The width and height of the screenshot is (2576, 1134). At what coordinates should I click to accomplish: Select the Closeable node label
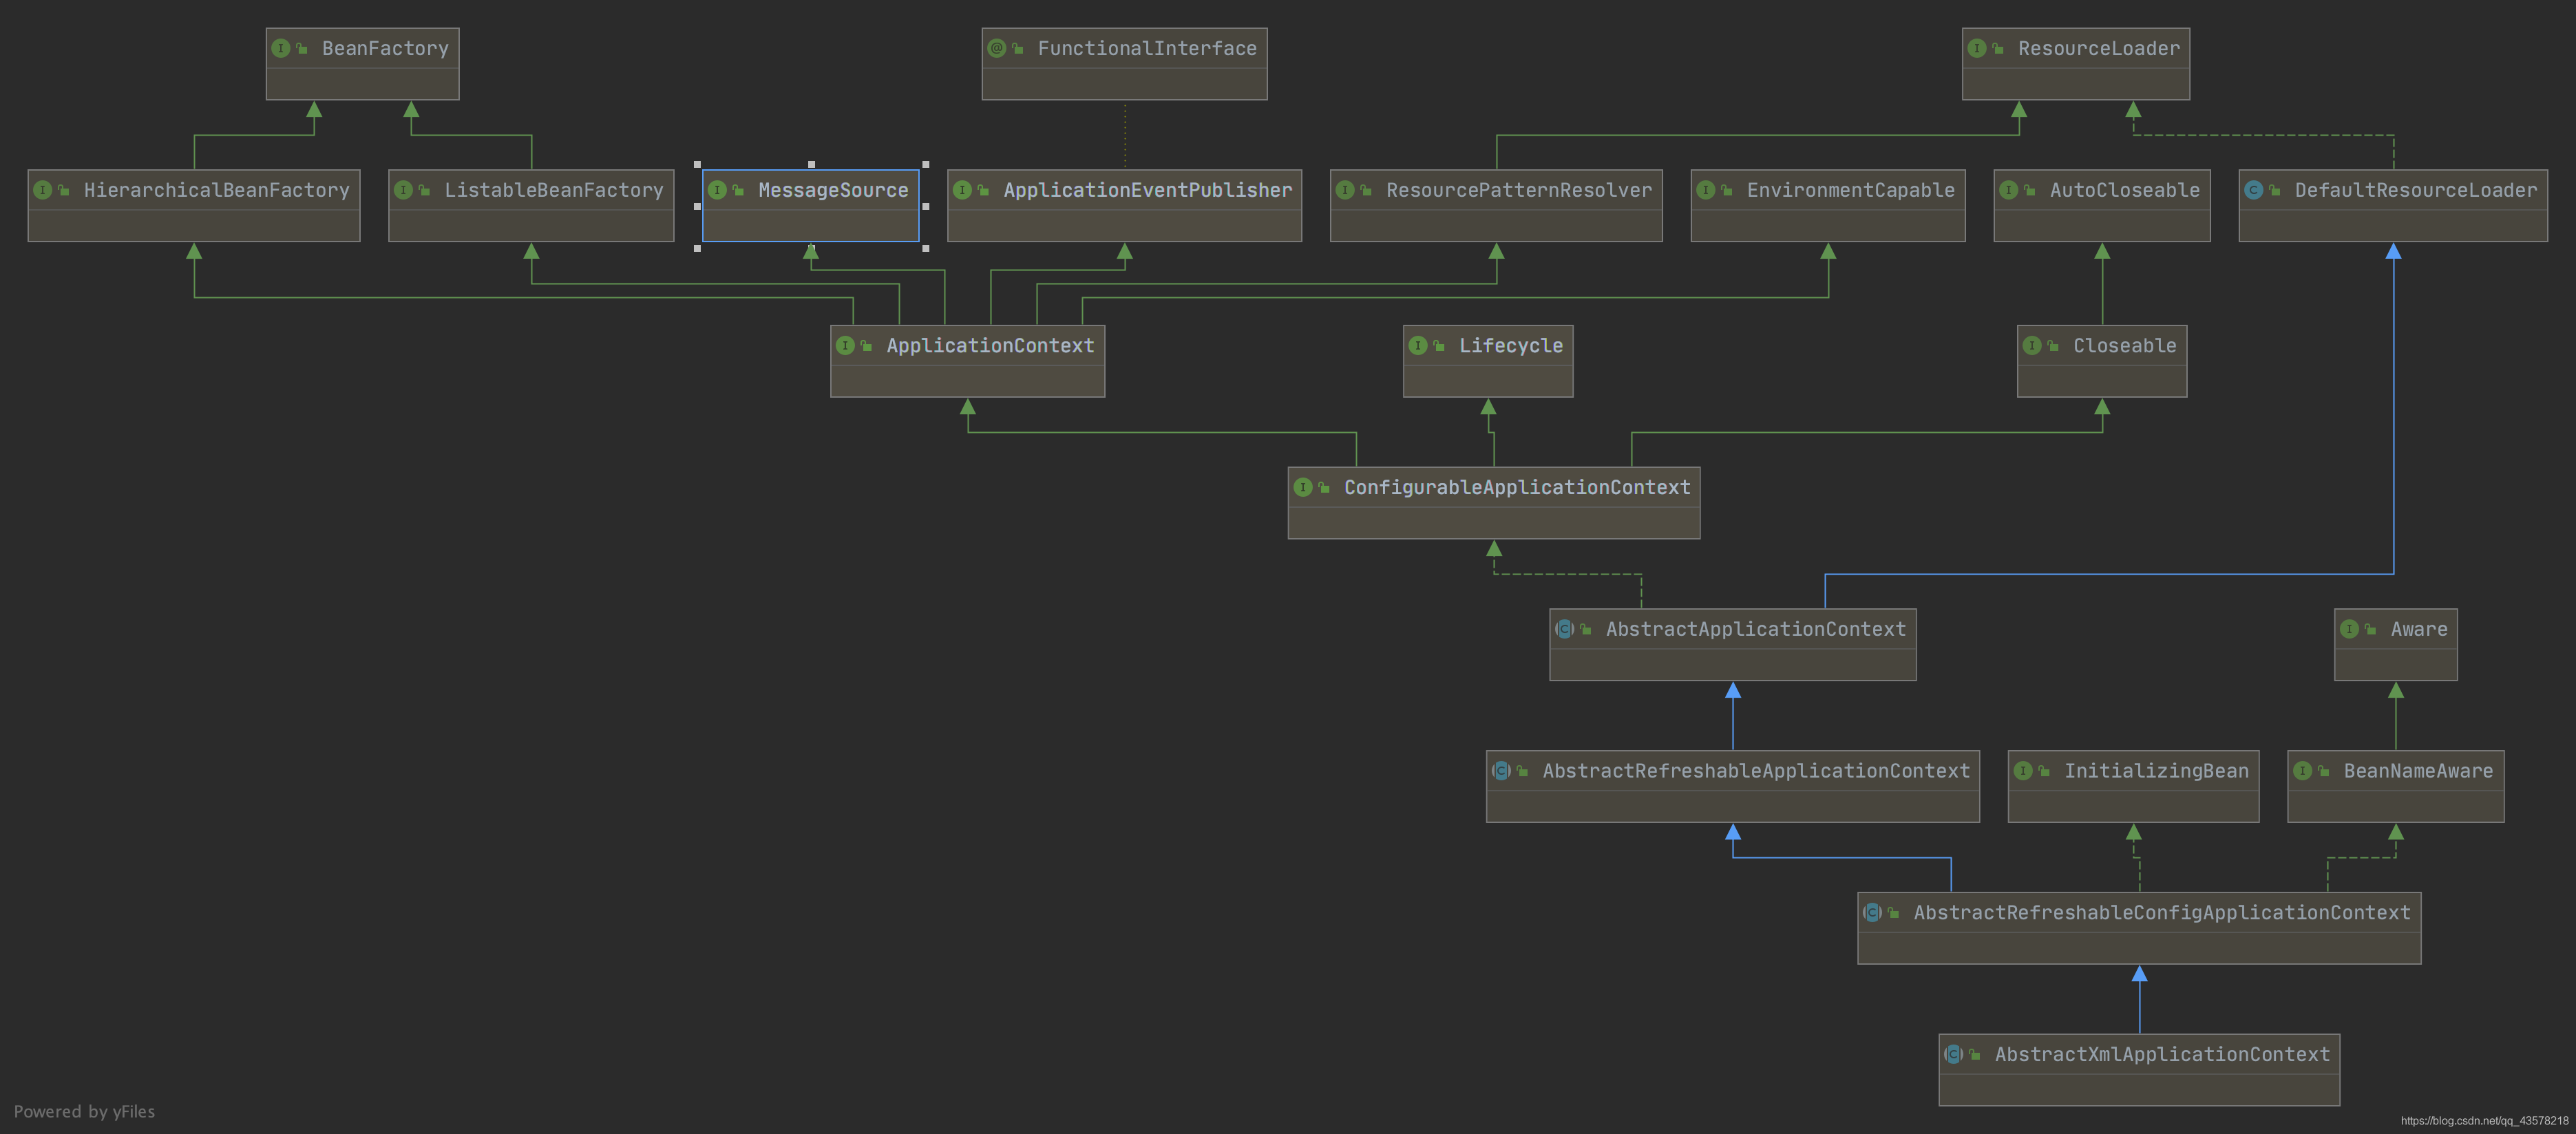coord(2125,346)
